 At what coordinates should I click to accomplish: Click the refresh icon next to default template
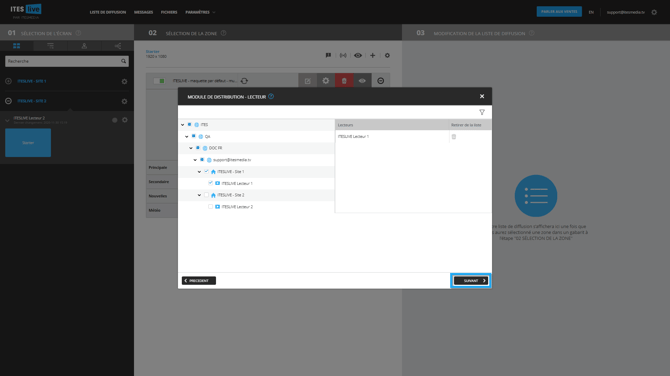tap(244, 81)
